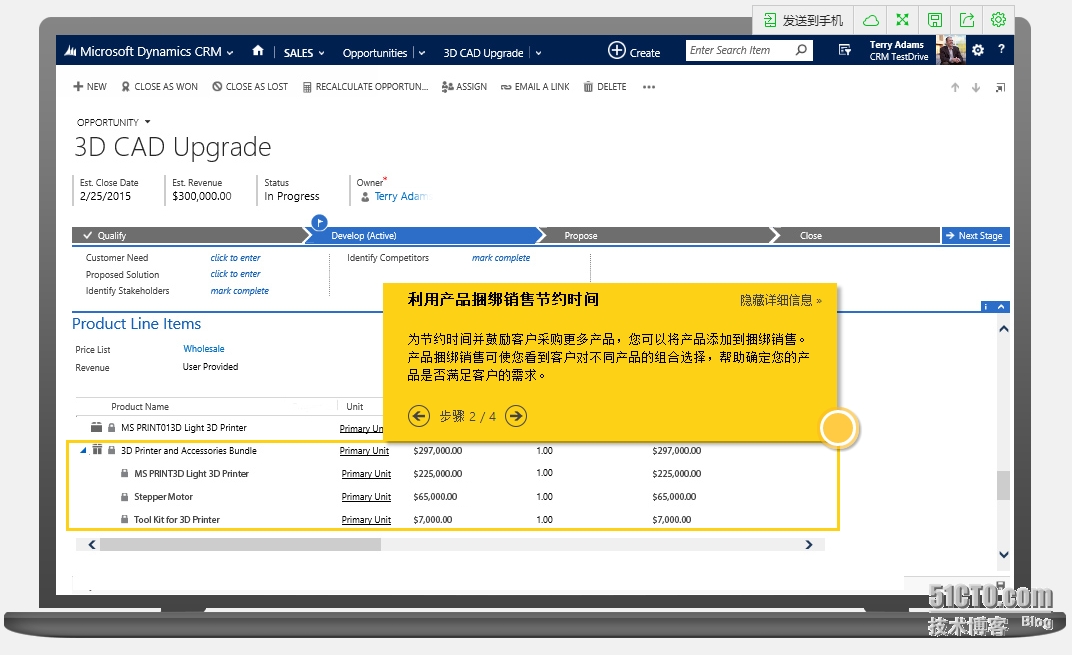
Task: Go to previous tutorial step arrow
Action: (x=419, y=416)
